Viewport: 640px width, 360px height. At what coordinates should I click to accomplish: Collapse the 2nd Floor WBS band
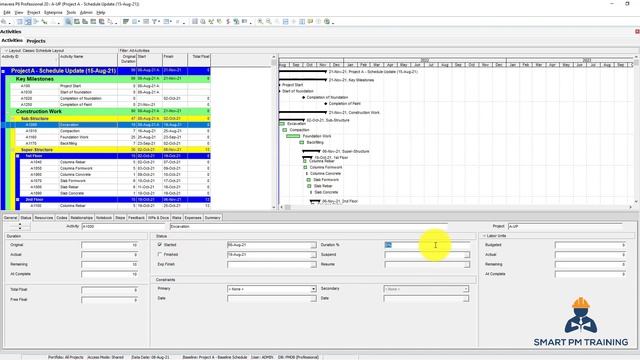[x=18, y=200]
